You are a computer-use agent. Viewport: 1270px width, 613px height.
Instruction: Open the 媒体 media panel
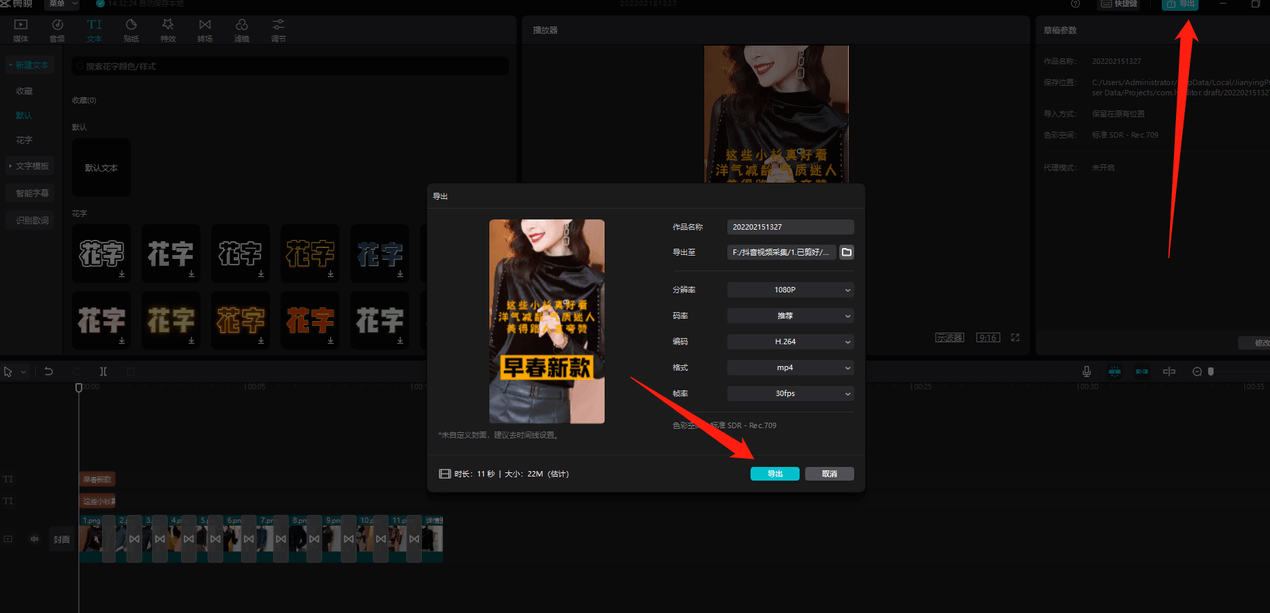coord(21,29)
